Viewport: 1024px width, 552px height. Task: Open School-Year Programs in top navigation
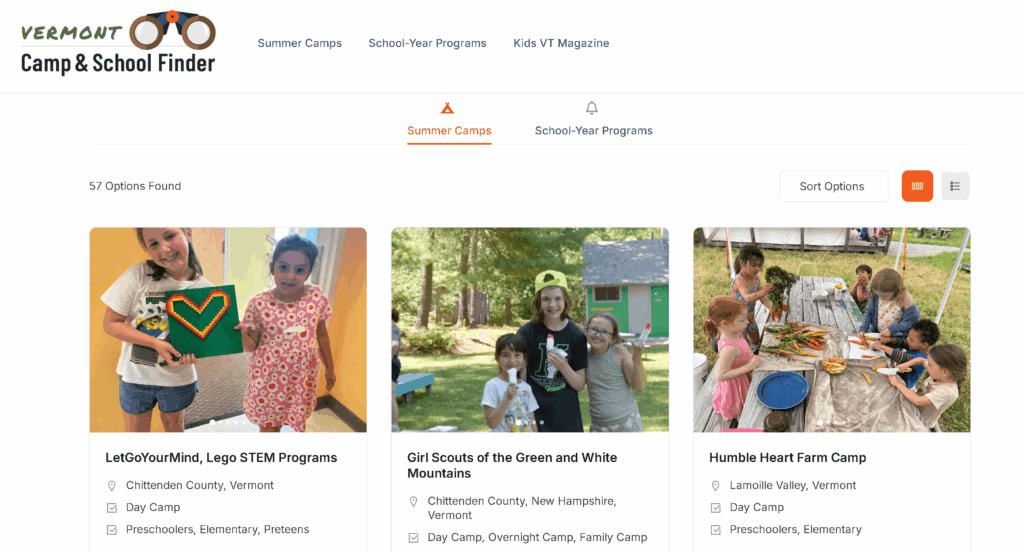pos(427,43)
